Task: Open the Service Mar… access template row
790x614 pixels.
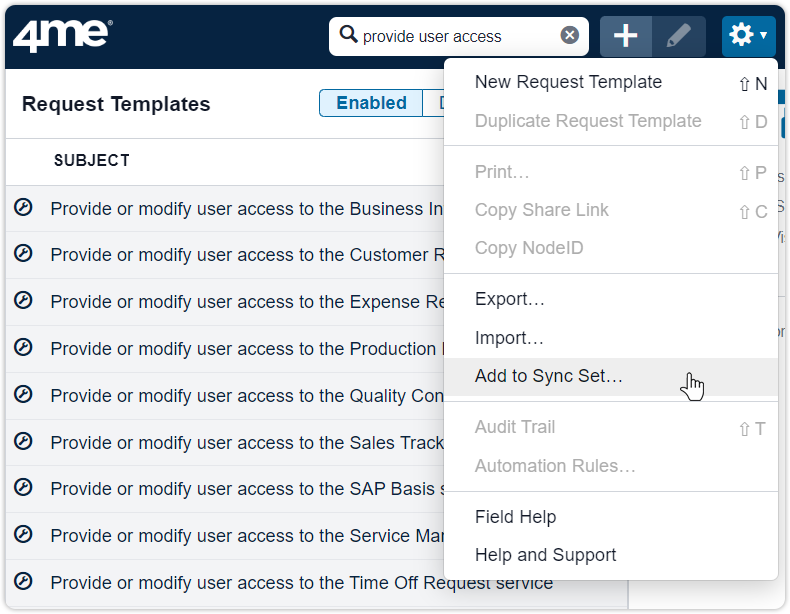Action: pos(225,535)
